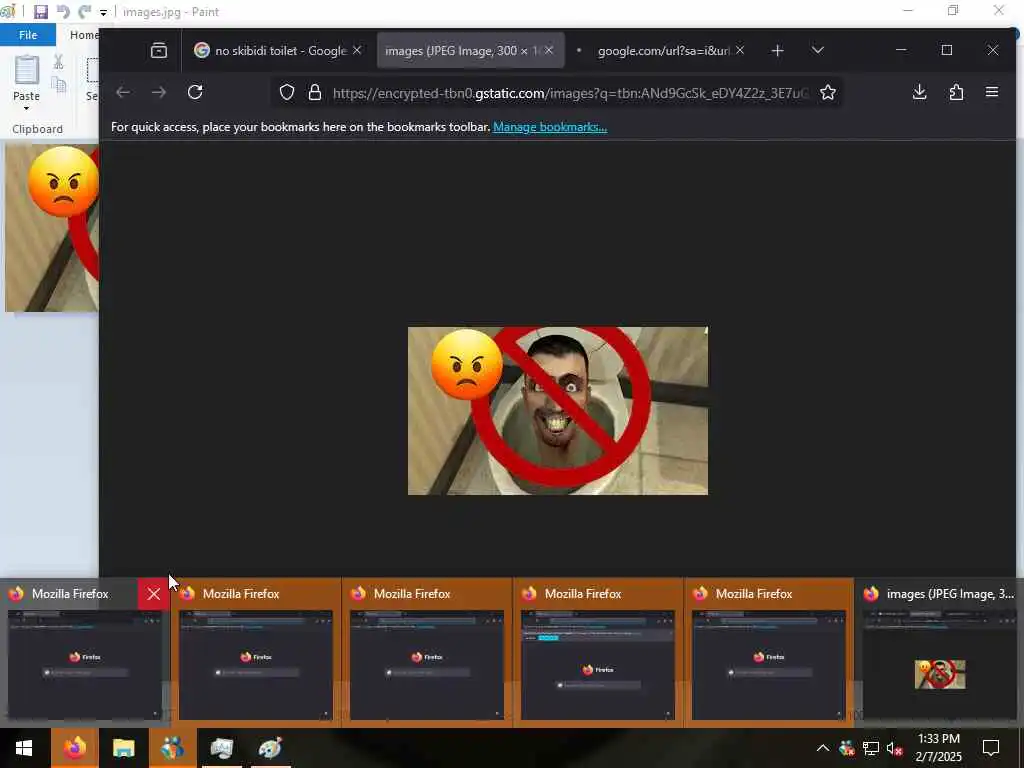Open the Windows notification center
The height and width of the screenshot is (768, 1024).
coord(991,748)
